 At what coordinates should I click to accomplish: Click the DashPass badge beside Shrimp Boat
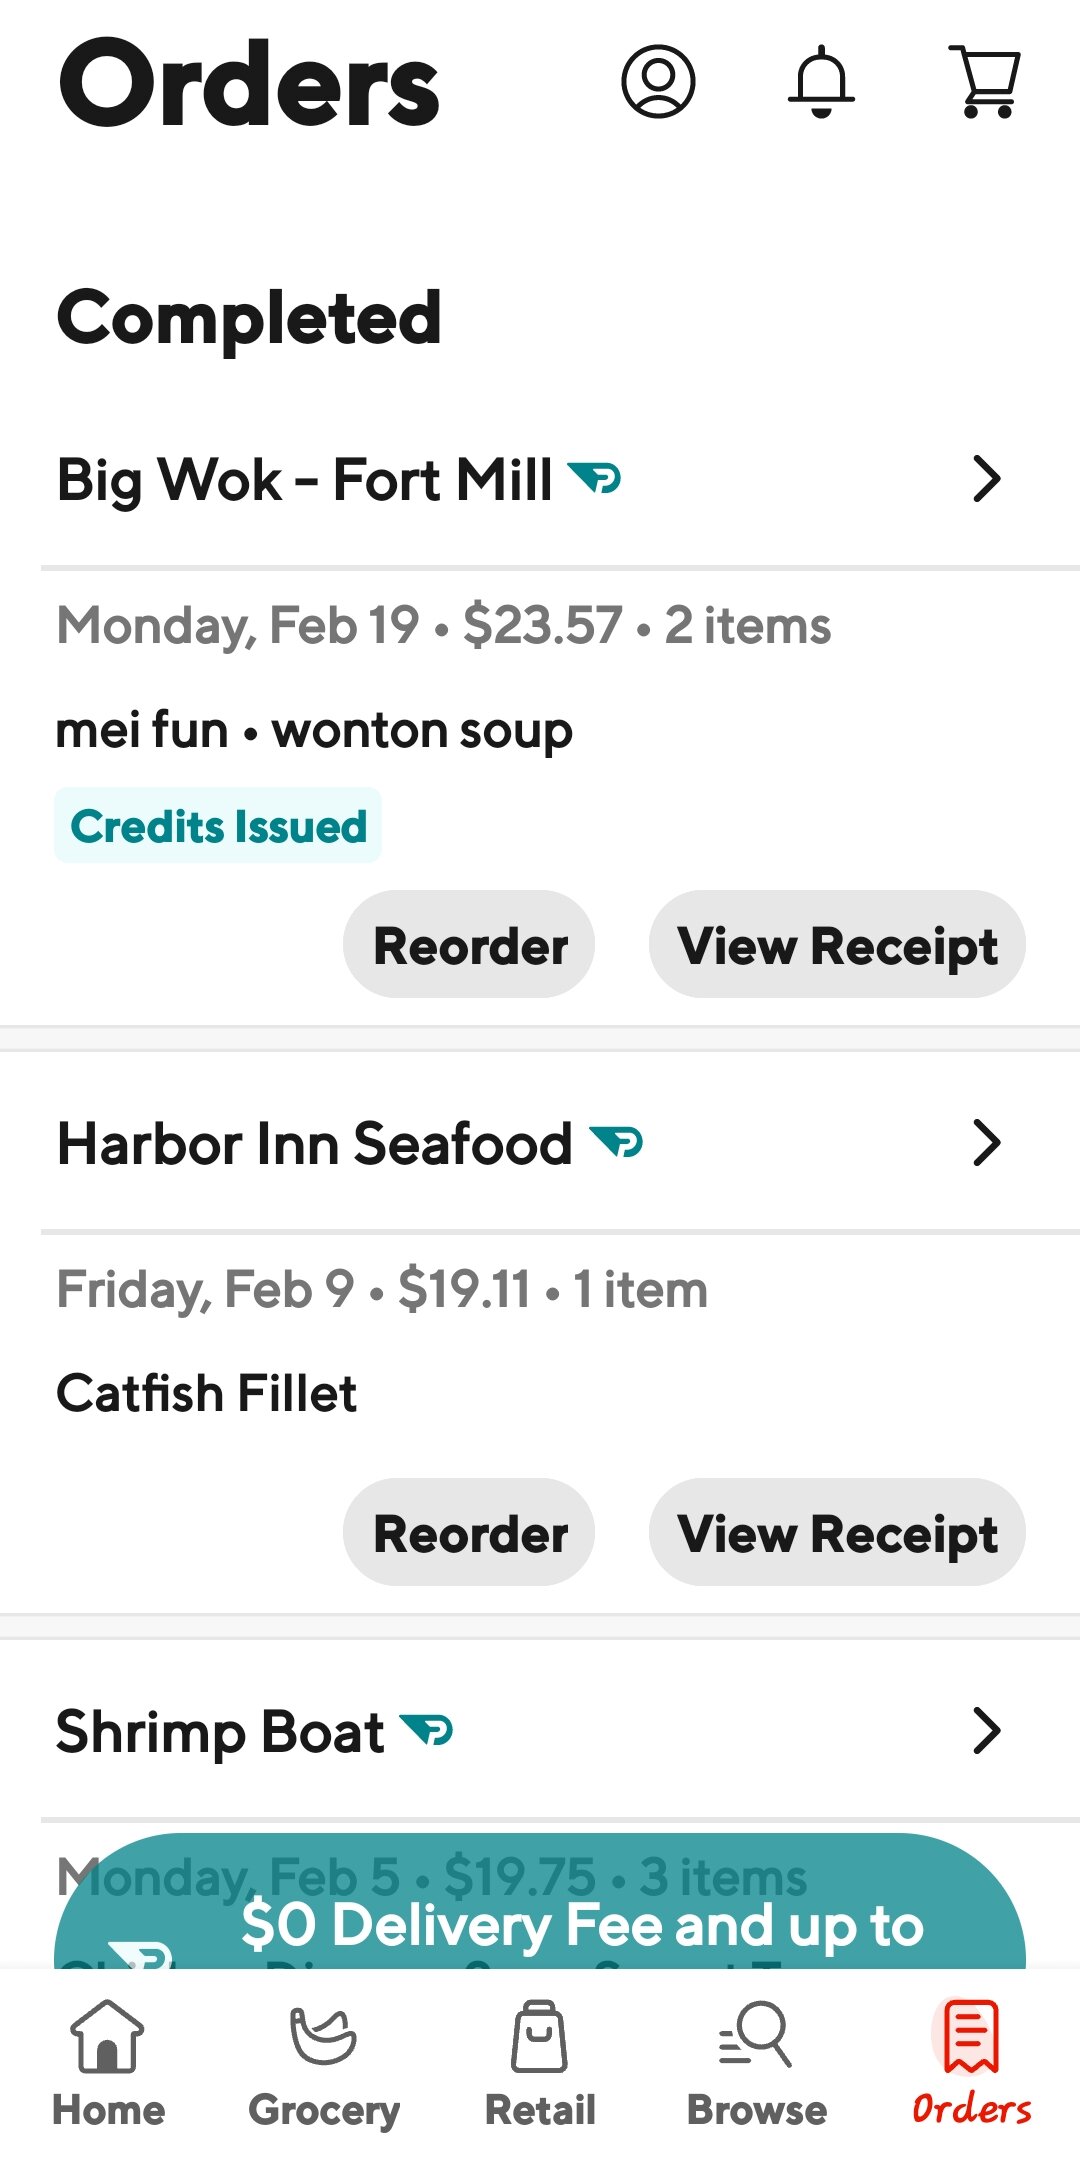[x=426, y=1730]
